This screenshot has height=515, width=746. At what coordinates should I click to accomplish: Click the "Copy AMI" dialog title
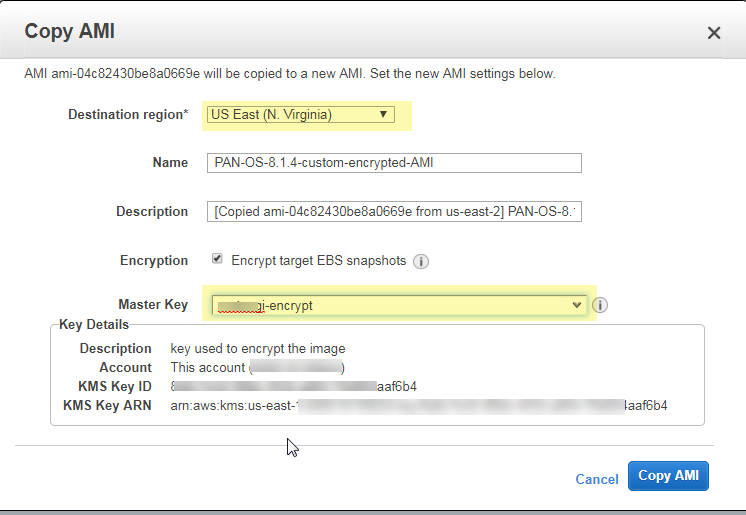[x=70, y=31]
